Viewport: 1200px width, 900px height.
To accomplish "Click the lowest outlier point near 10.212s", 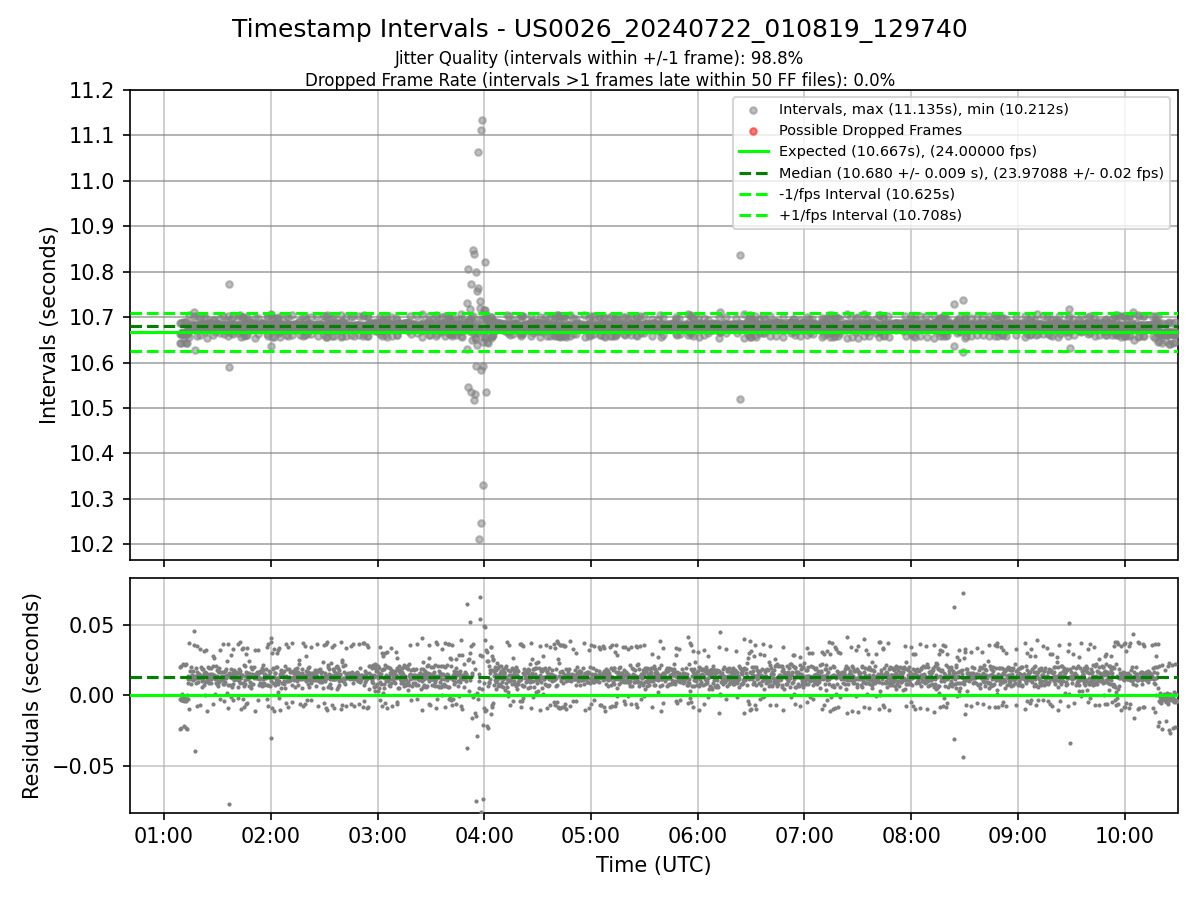I will pyautogui.click(x=479, y=539).
